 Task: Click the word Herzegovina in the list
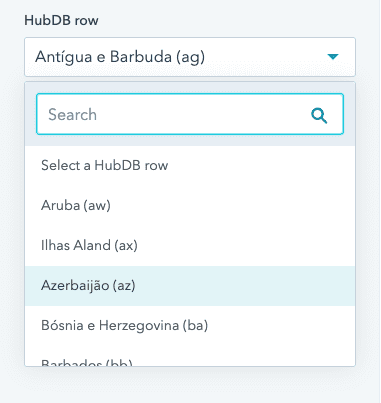139,326
